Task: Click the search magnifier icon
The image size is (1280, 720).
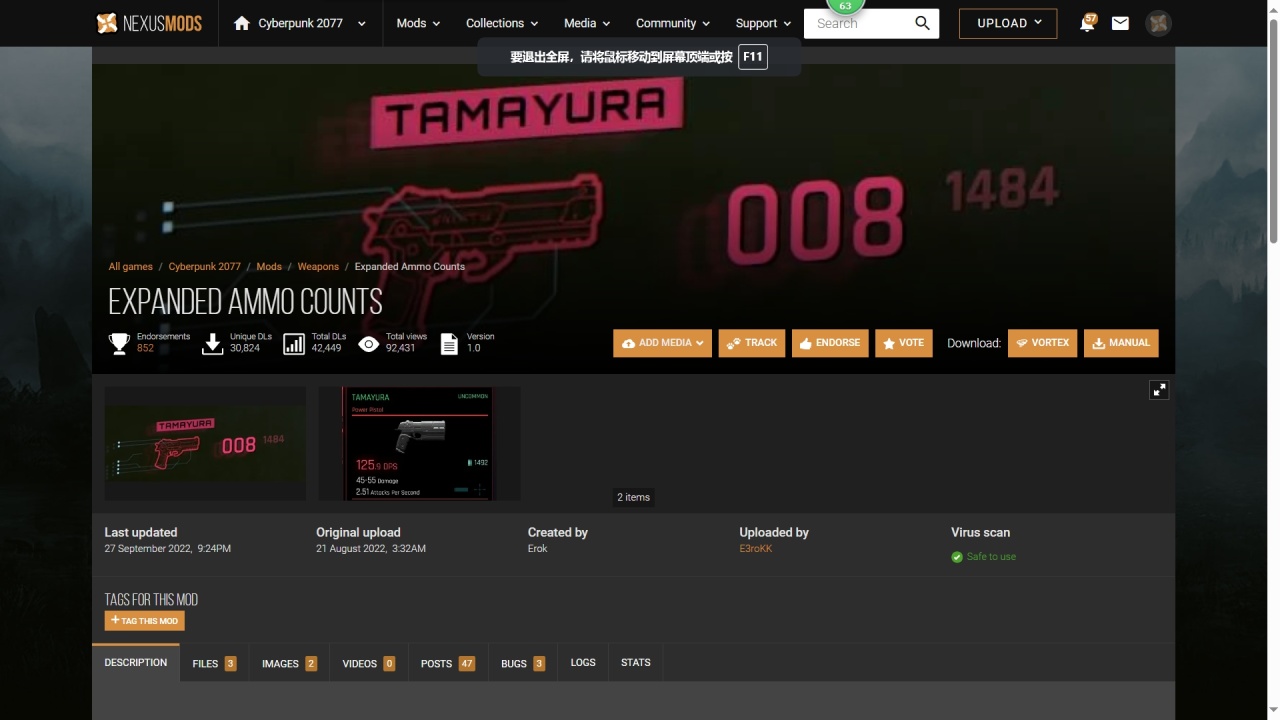Action: coord(923,23)
